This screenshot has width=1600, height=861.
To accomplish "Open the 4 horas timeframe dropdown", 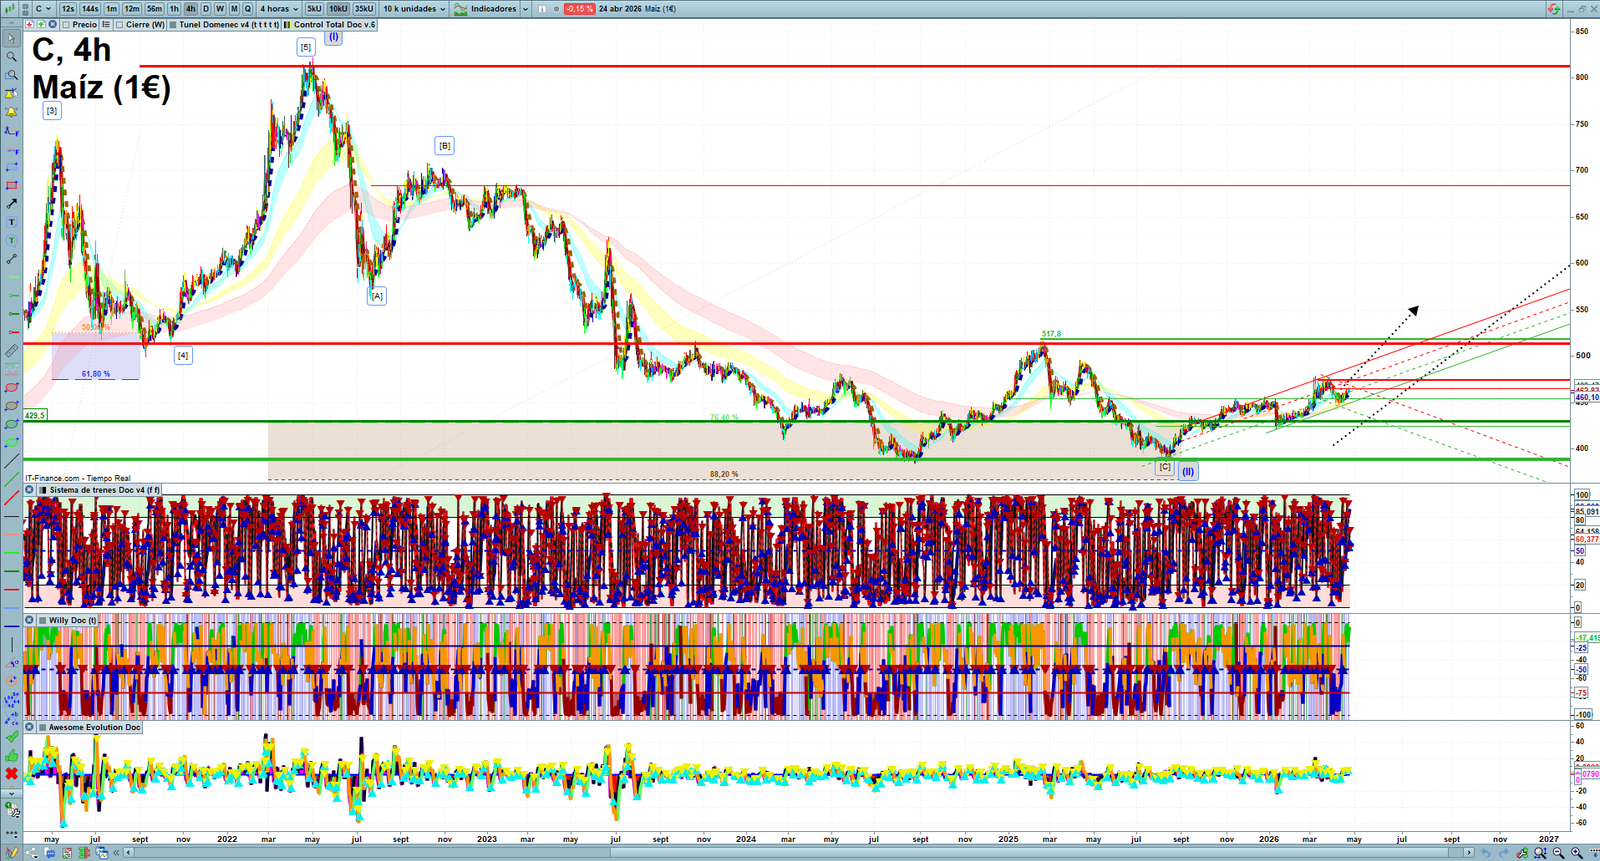I will click(279, 9).
